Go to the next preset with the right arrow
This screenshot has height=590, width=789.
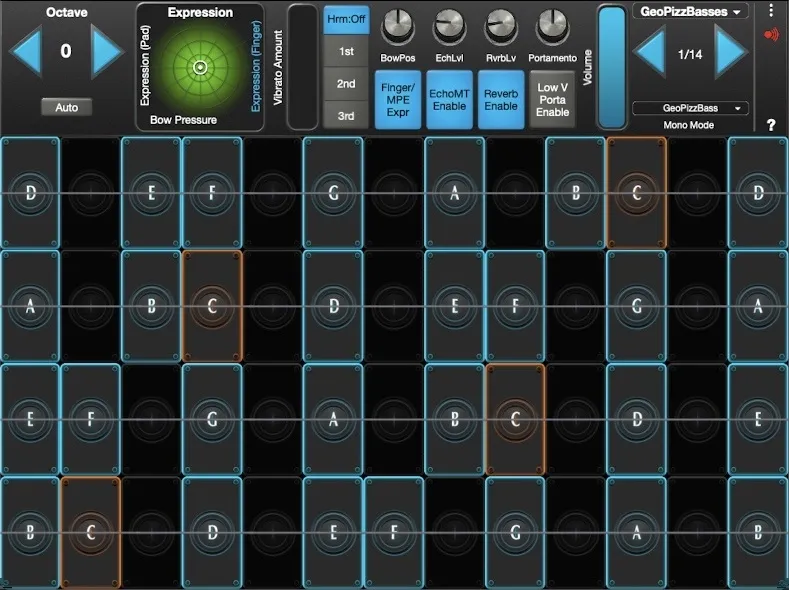[731, 52]
